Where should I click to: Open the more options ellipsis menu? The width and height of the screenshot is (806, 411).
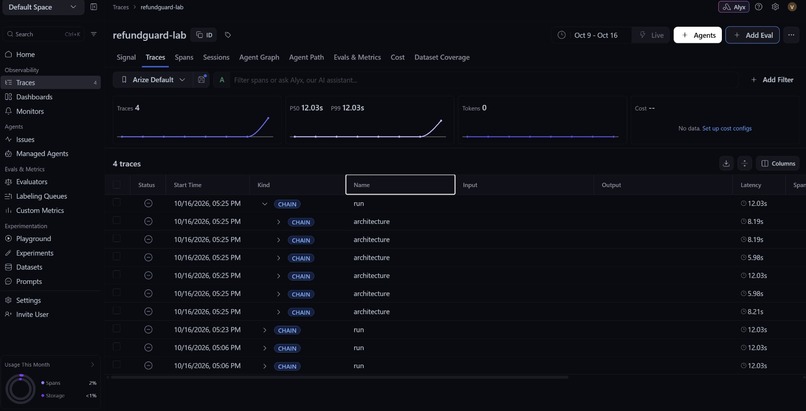[x=792, y=35]
